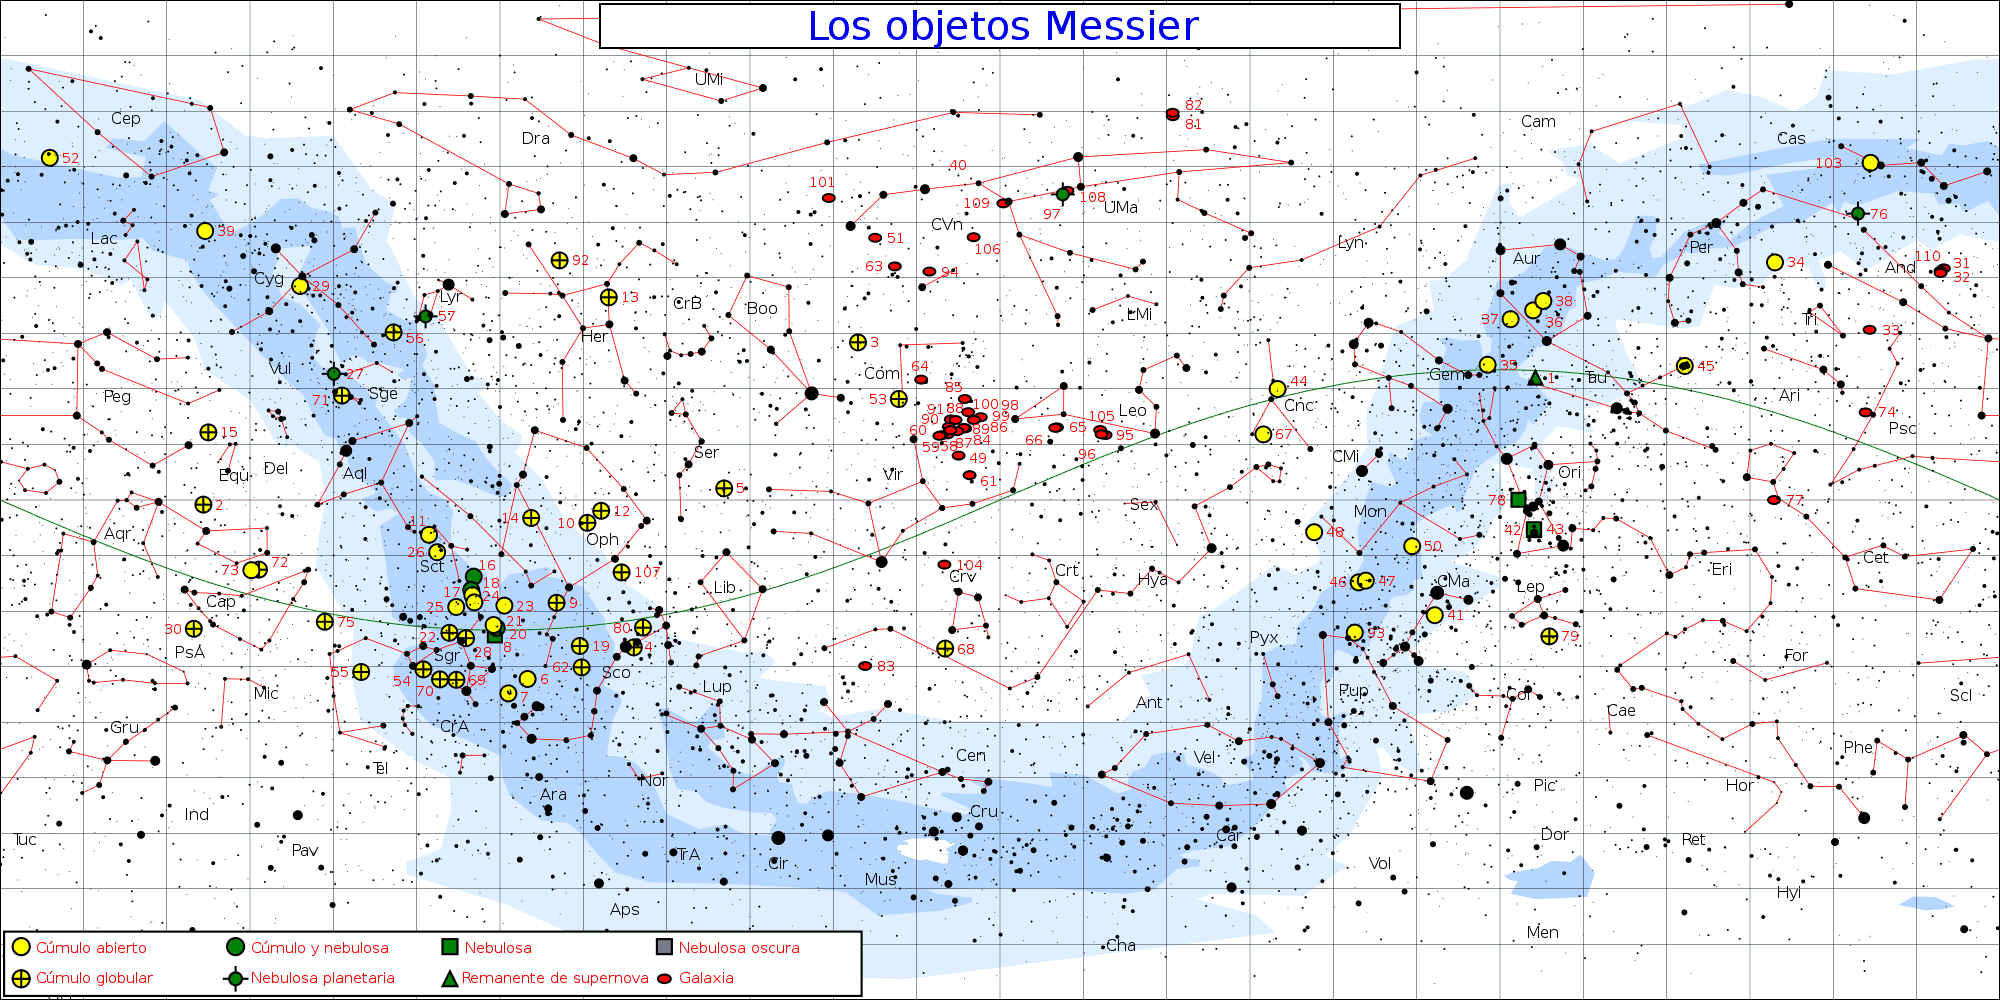Click the M41 open cluster marker

1435,615
